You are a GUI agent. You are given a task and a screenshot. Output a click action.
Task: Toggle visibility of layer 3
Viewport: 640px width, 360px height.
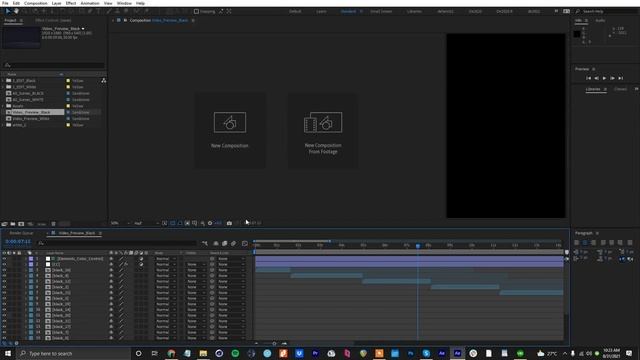point(4,270)
